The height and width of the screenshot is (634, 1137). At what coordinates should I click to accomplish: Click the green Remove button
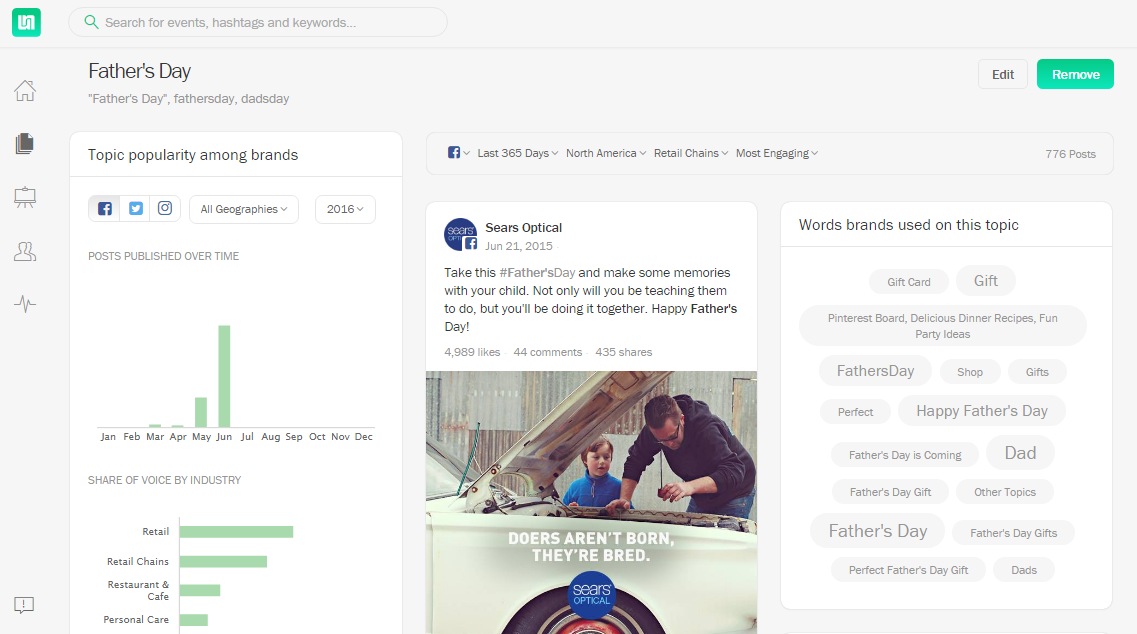[x=1075, y=74]
